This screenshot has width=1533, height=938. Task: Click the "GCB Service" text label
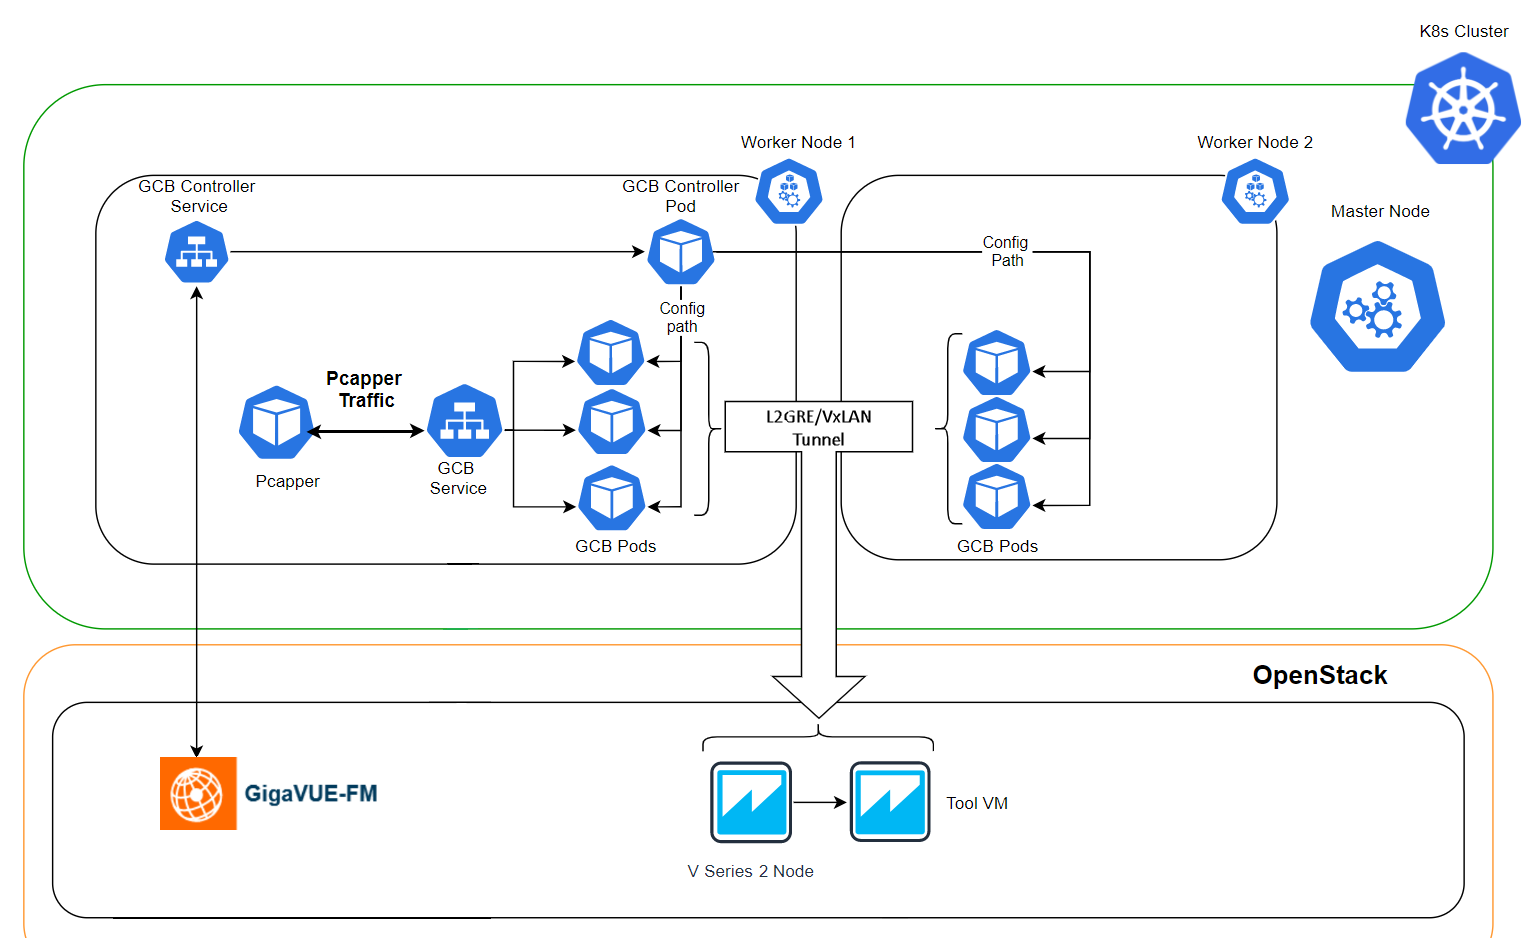[x=458, y=478]
